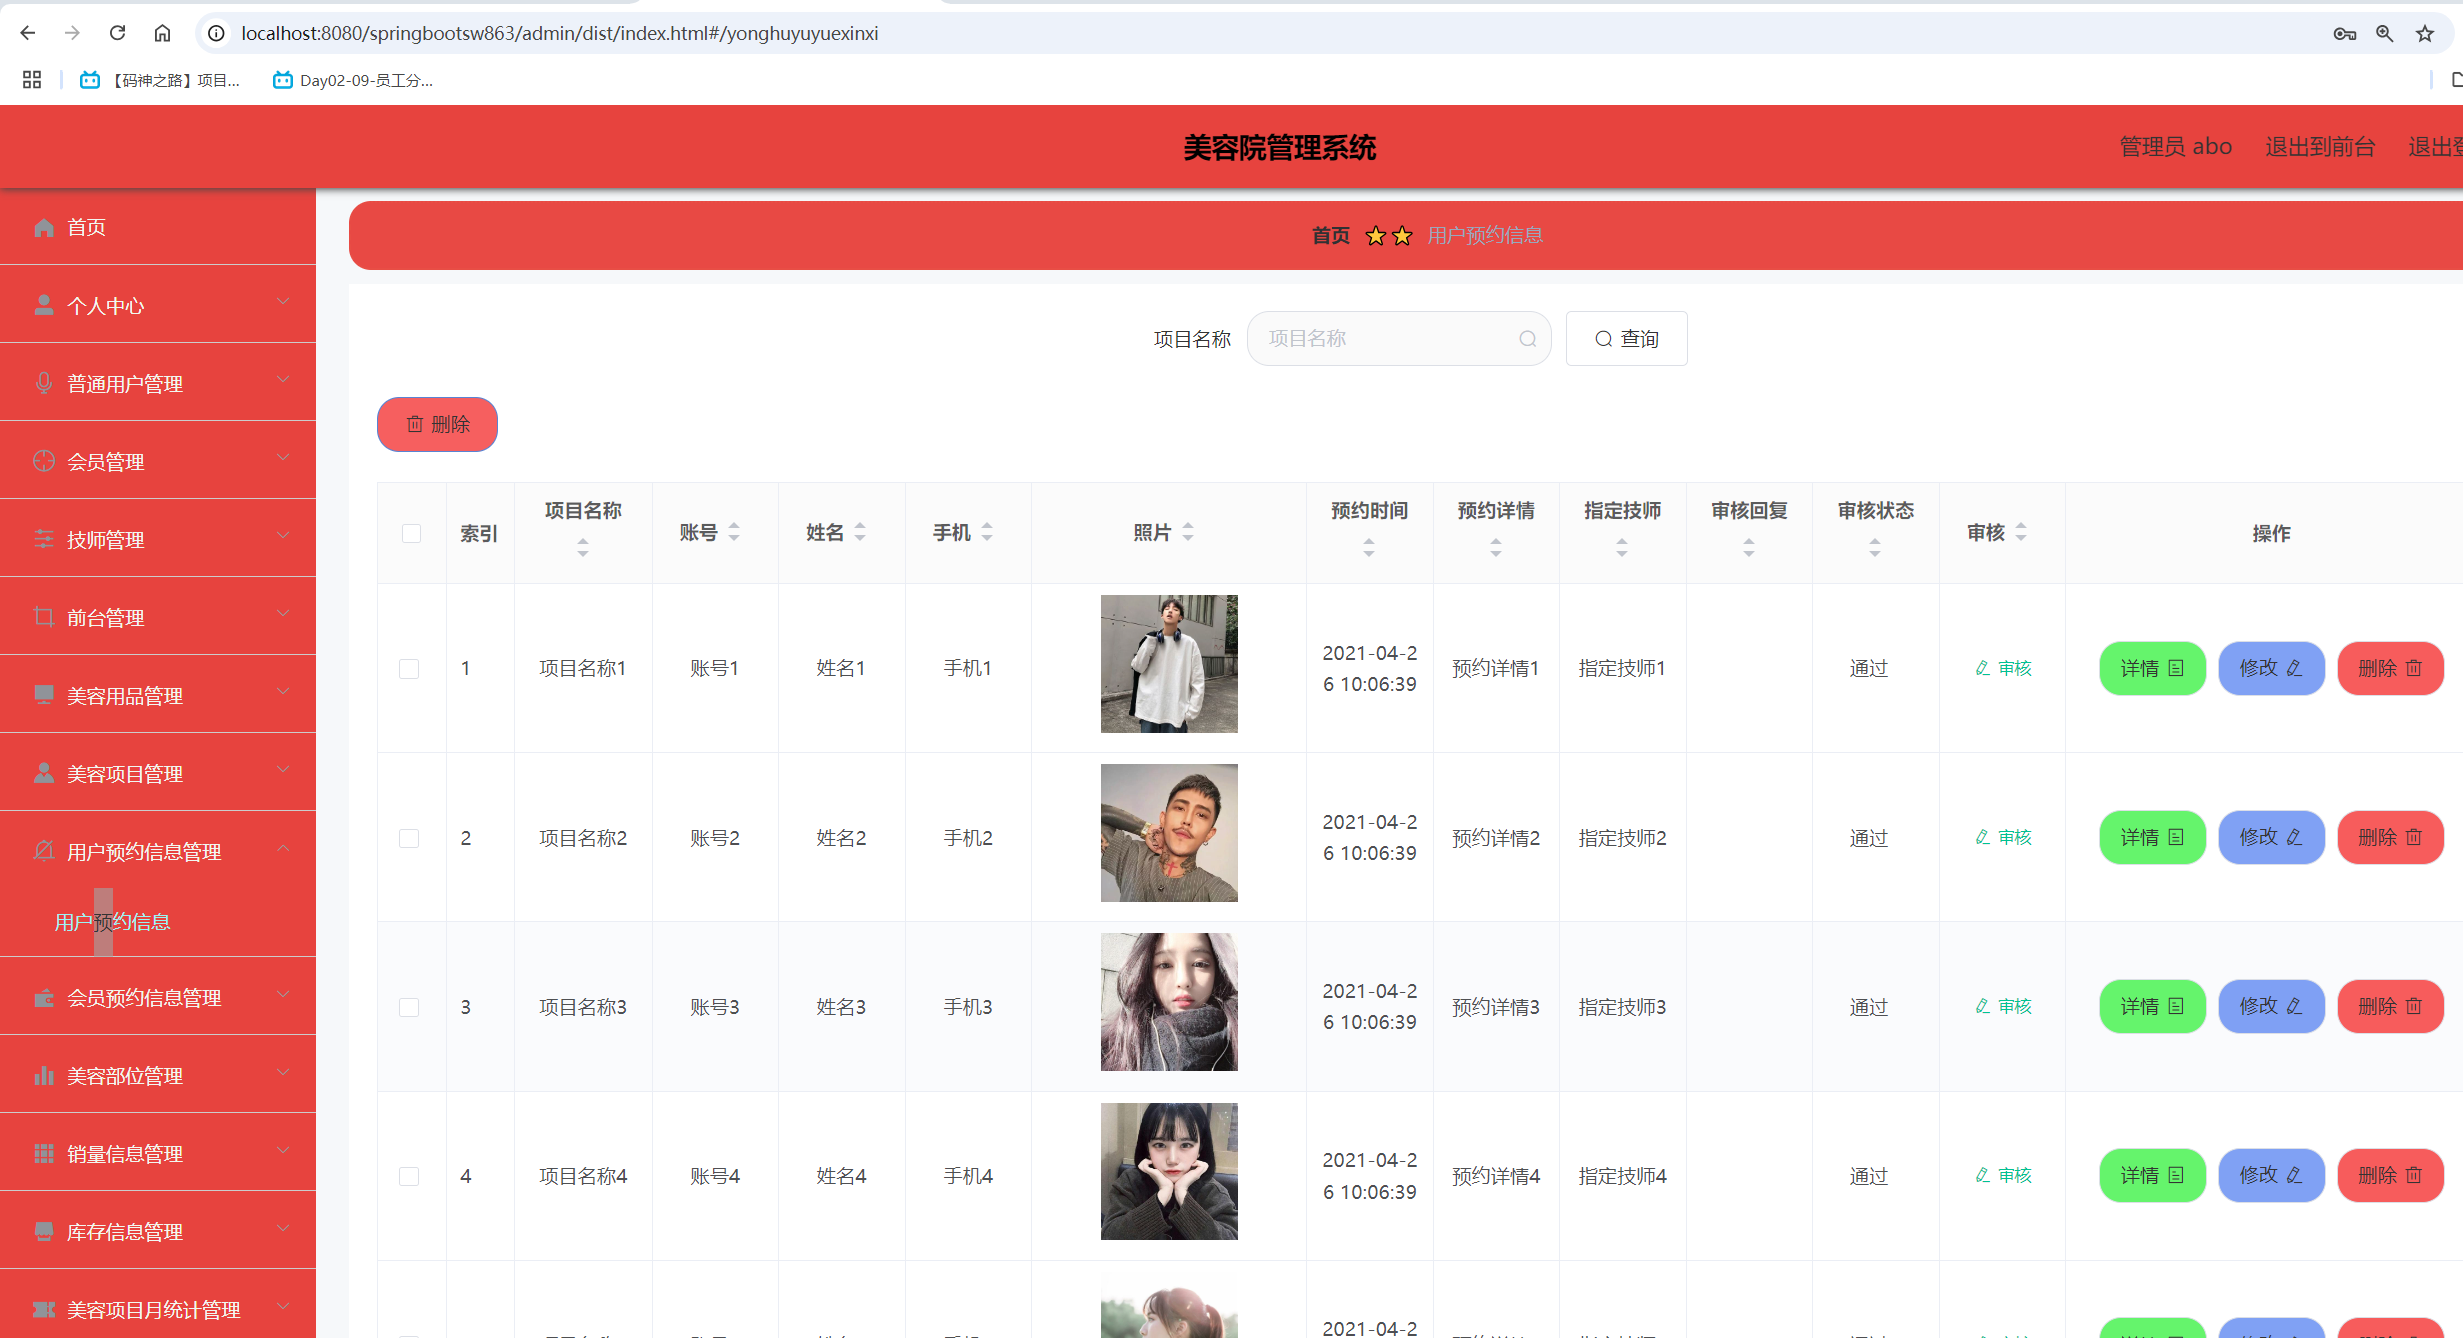Click the 会员管理 globe icon
The width and height of the screenshot is (2463, 1338).
pyautogui.click(x=44, y=461)
